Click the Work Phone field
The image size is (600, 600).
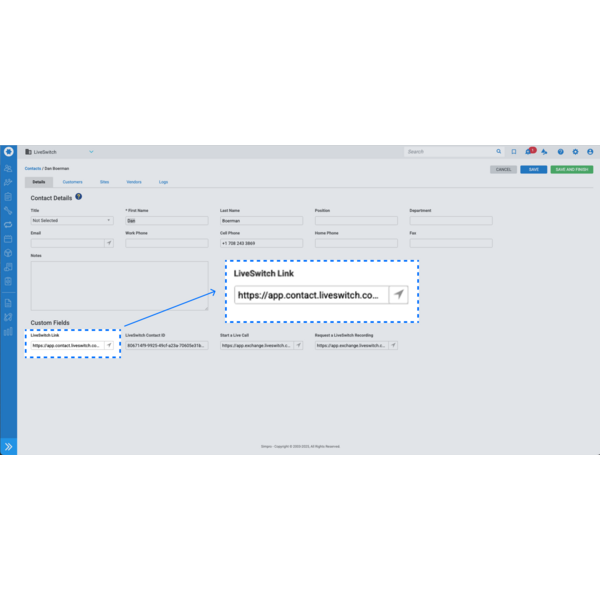(x=167, y=243)
